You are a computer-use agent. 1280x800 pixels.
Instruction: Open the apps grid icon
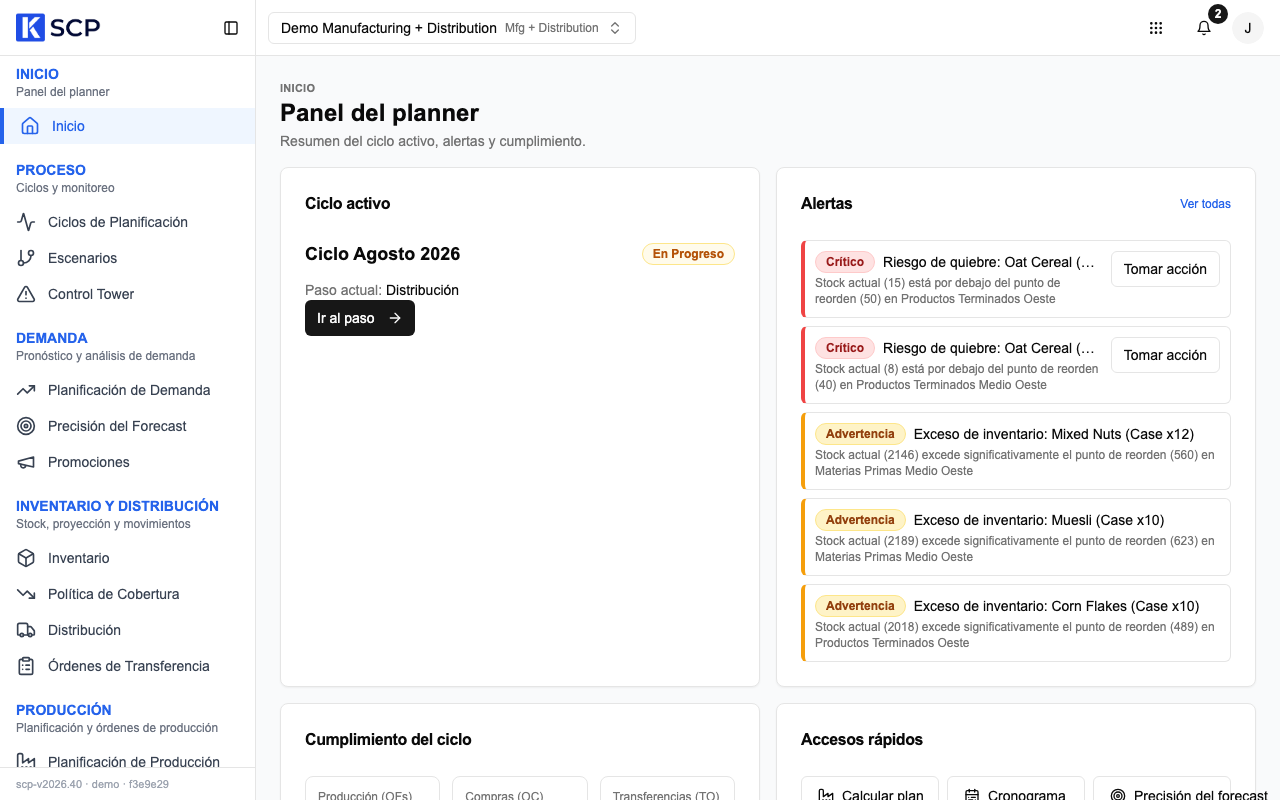(1156, 28)
